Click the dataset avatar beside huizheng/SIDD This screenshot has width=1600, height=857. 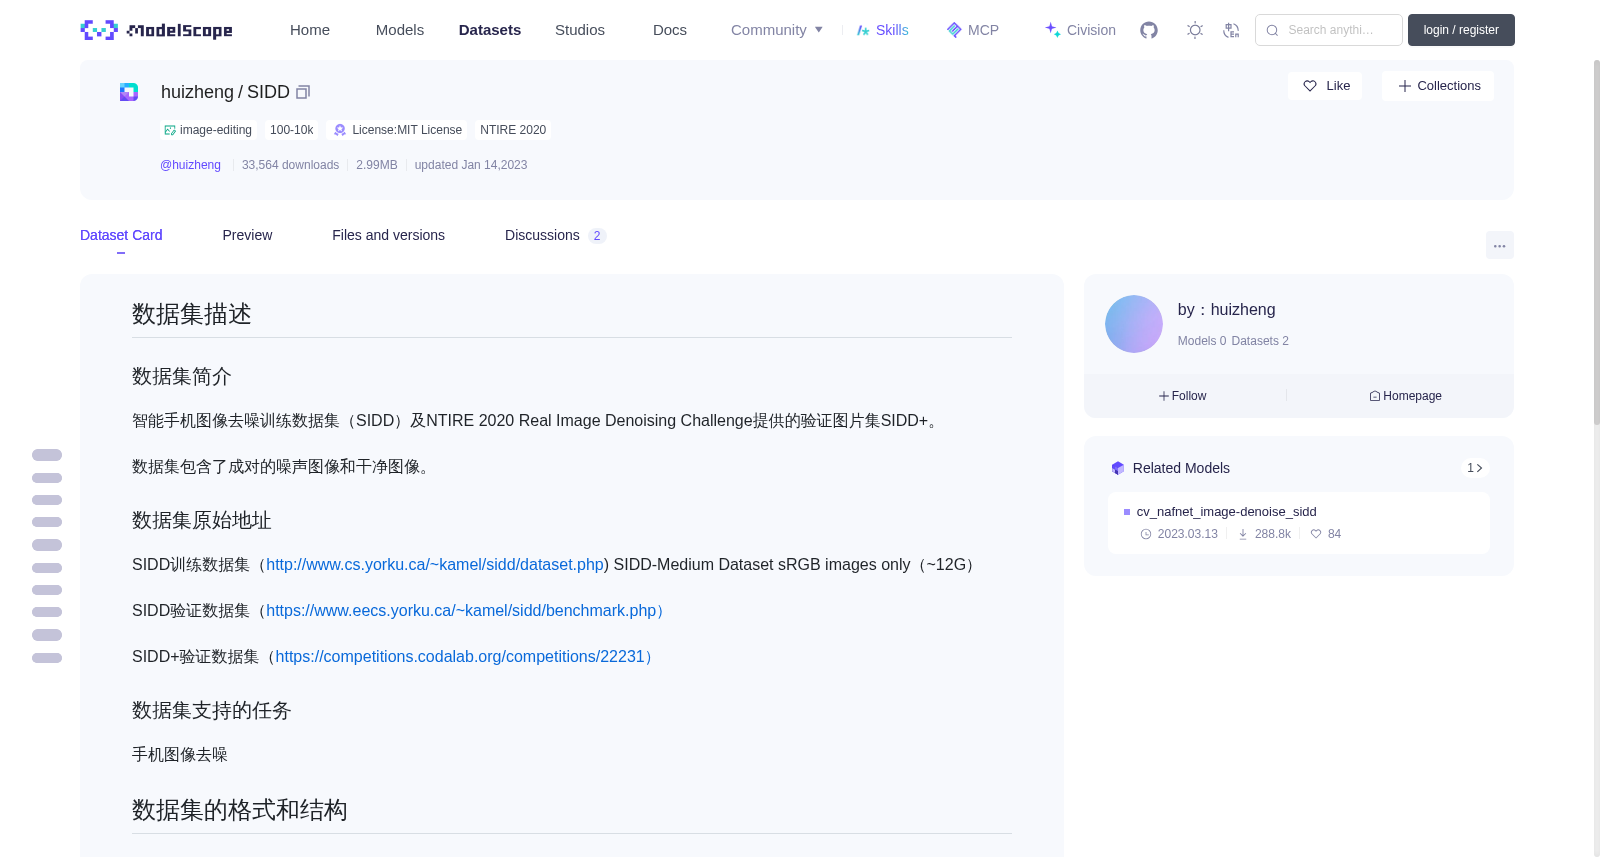point(129,92)
